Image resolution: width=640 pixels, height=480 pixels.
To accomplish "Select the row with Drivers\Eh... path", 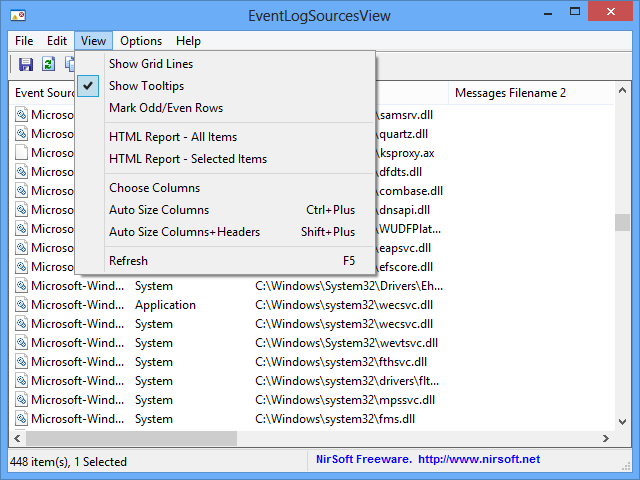I will [x=312, y=286].
